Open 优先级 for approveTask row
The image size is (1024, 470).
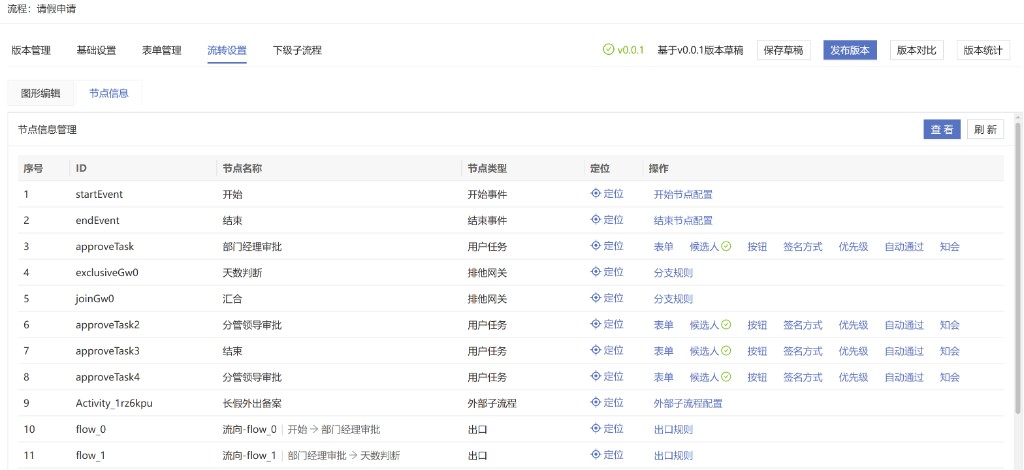pyautogui.click(x=853, y=246)
